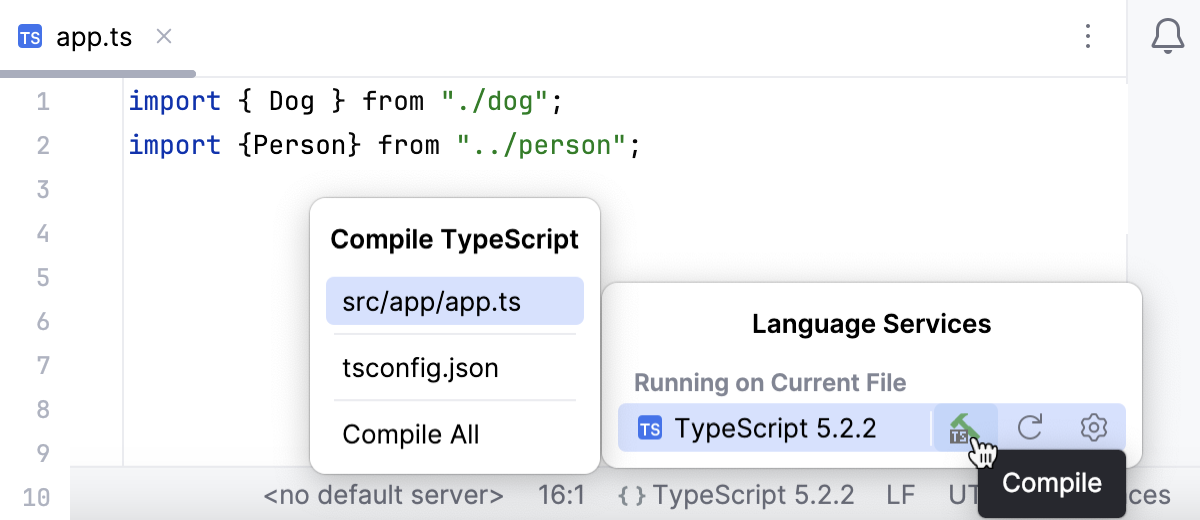
Task: Click the no default server widget
Action: (383, 495)
